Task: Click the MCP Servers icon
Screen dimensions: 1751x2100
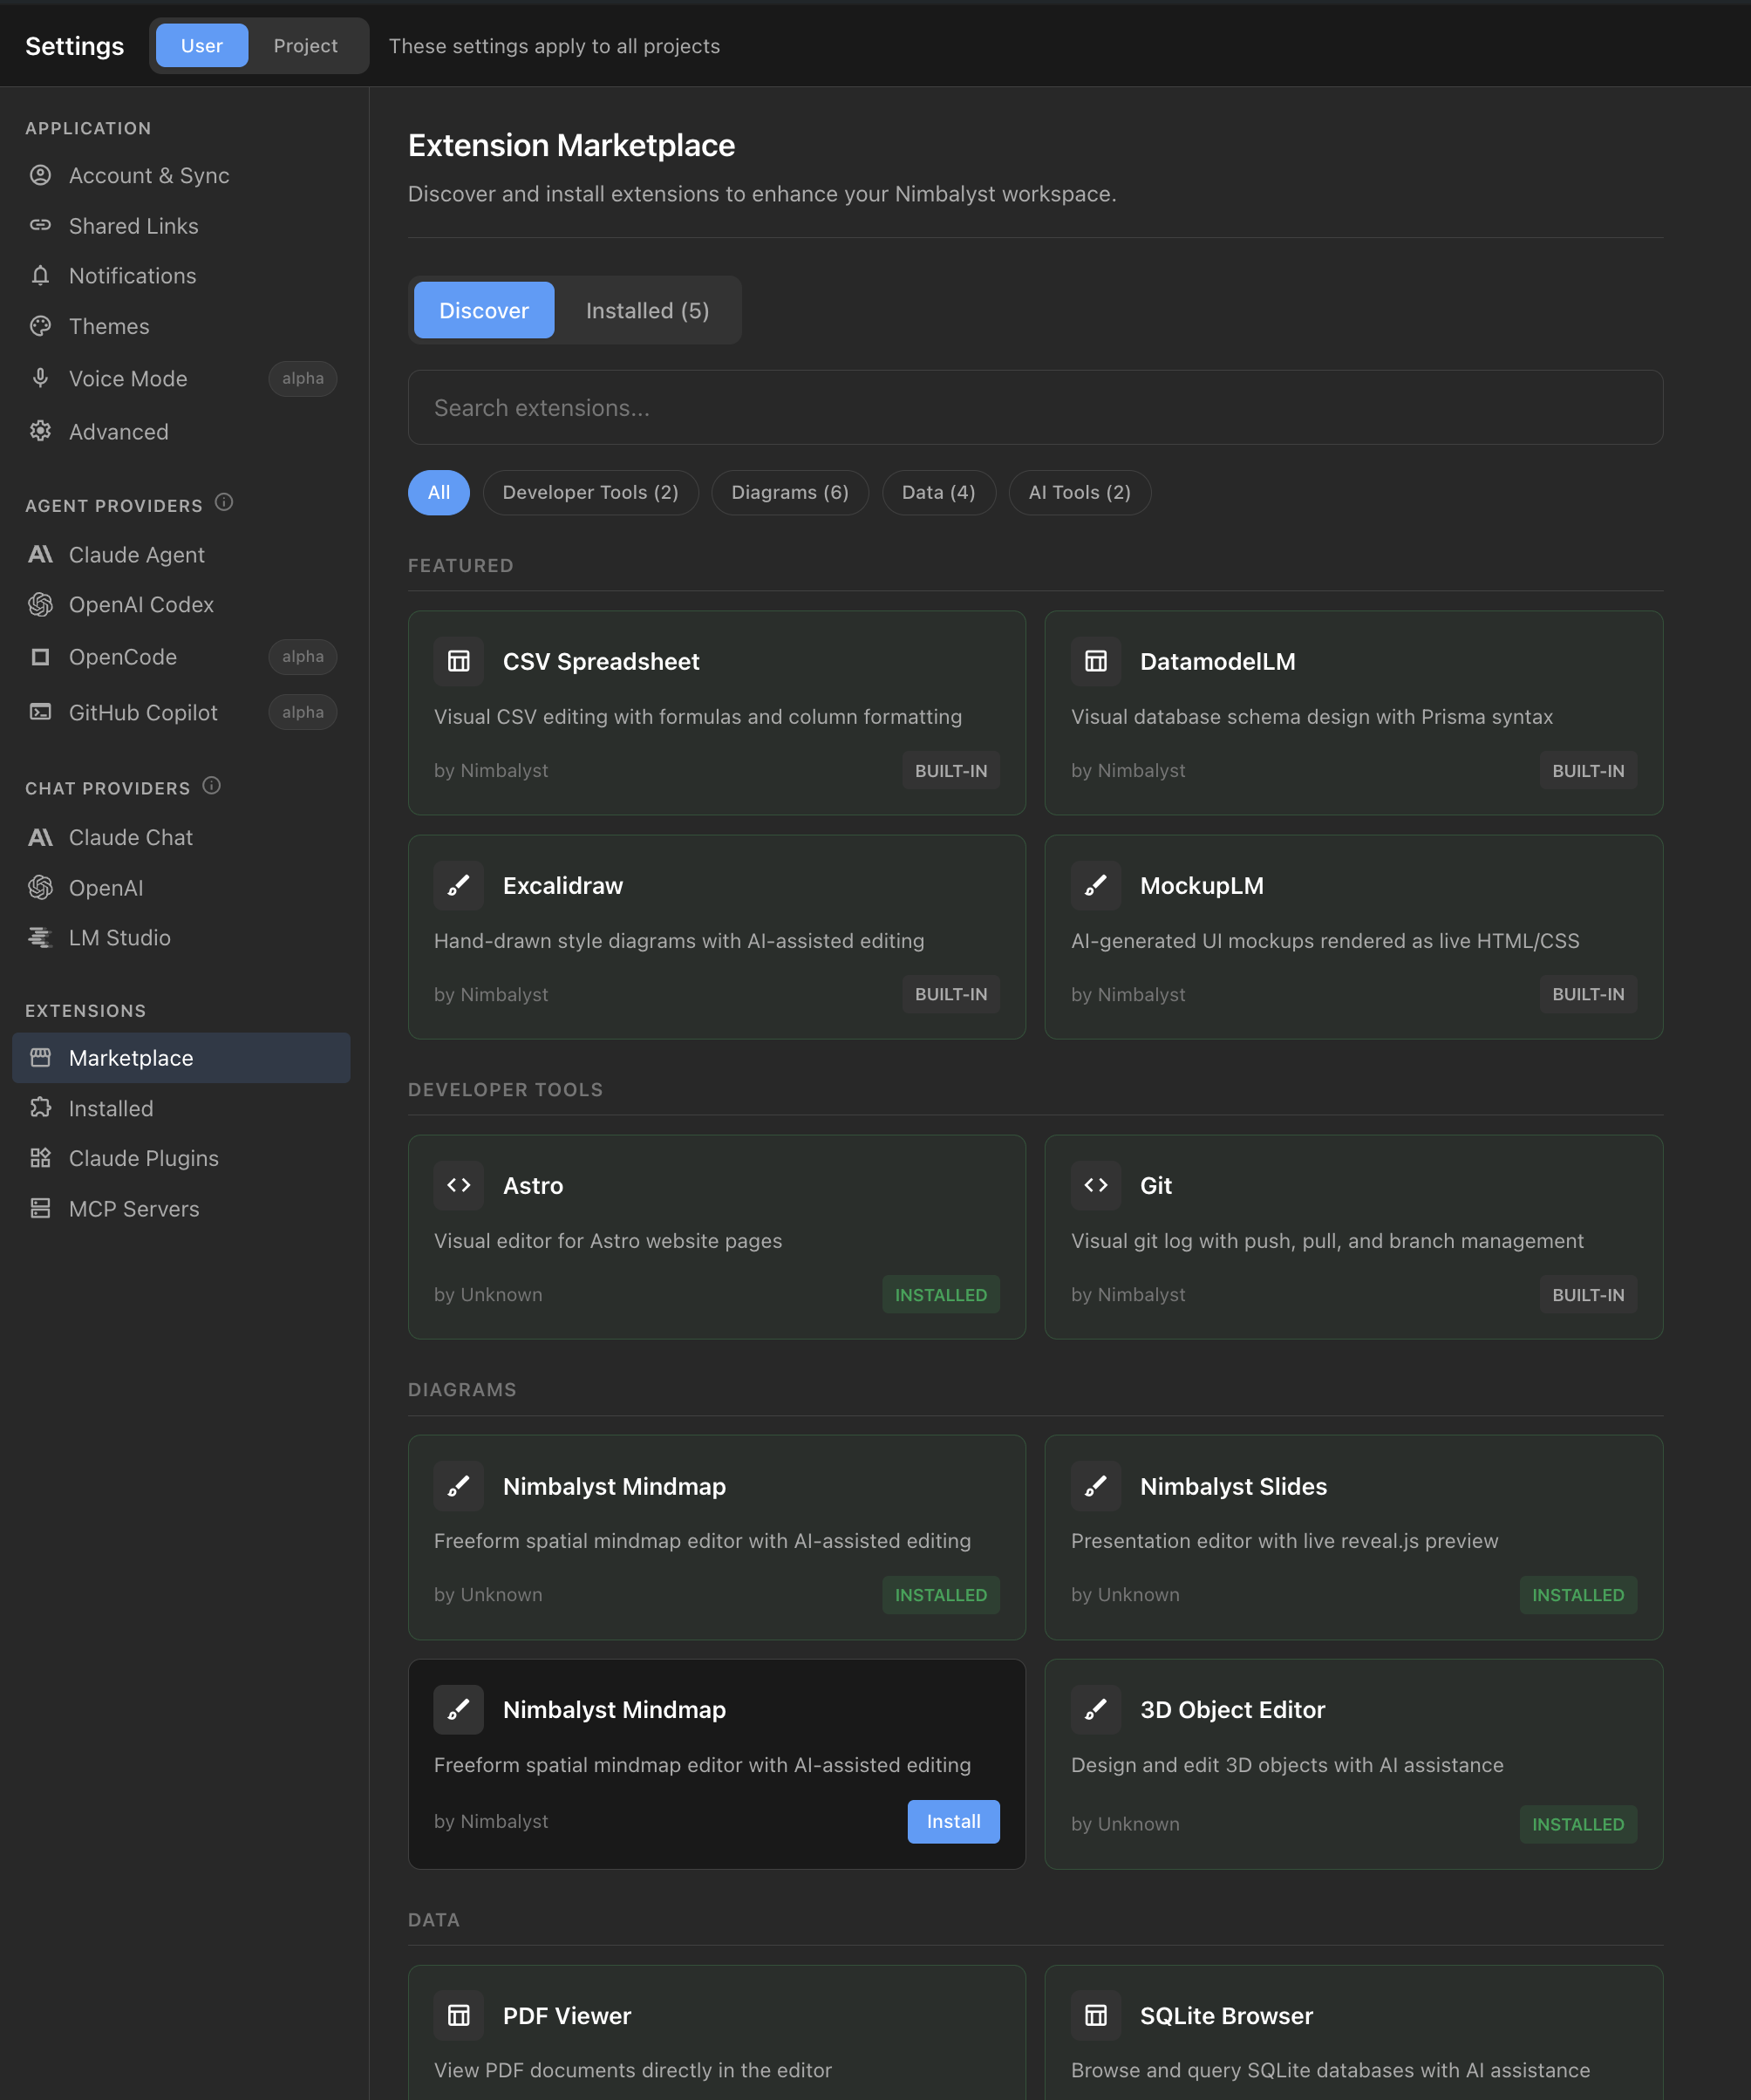Action: pyautogui.click(x=40, y=1208)
